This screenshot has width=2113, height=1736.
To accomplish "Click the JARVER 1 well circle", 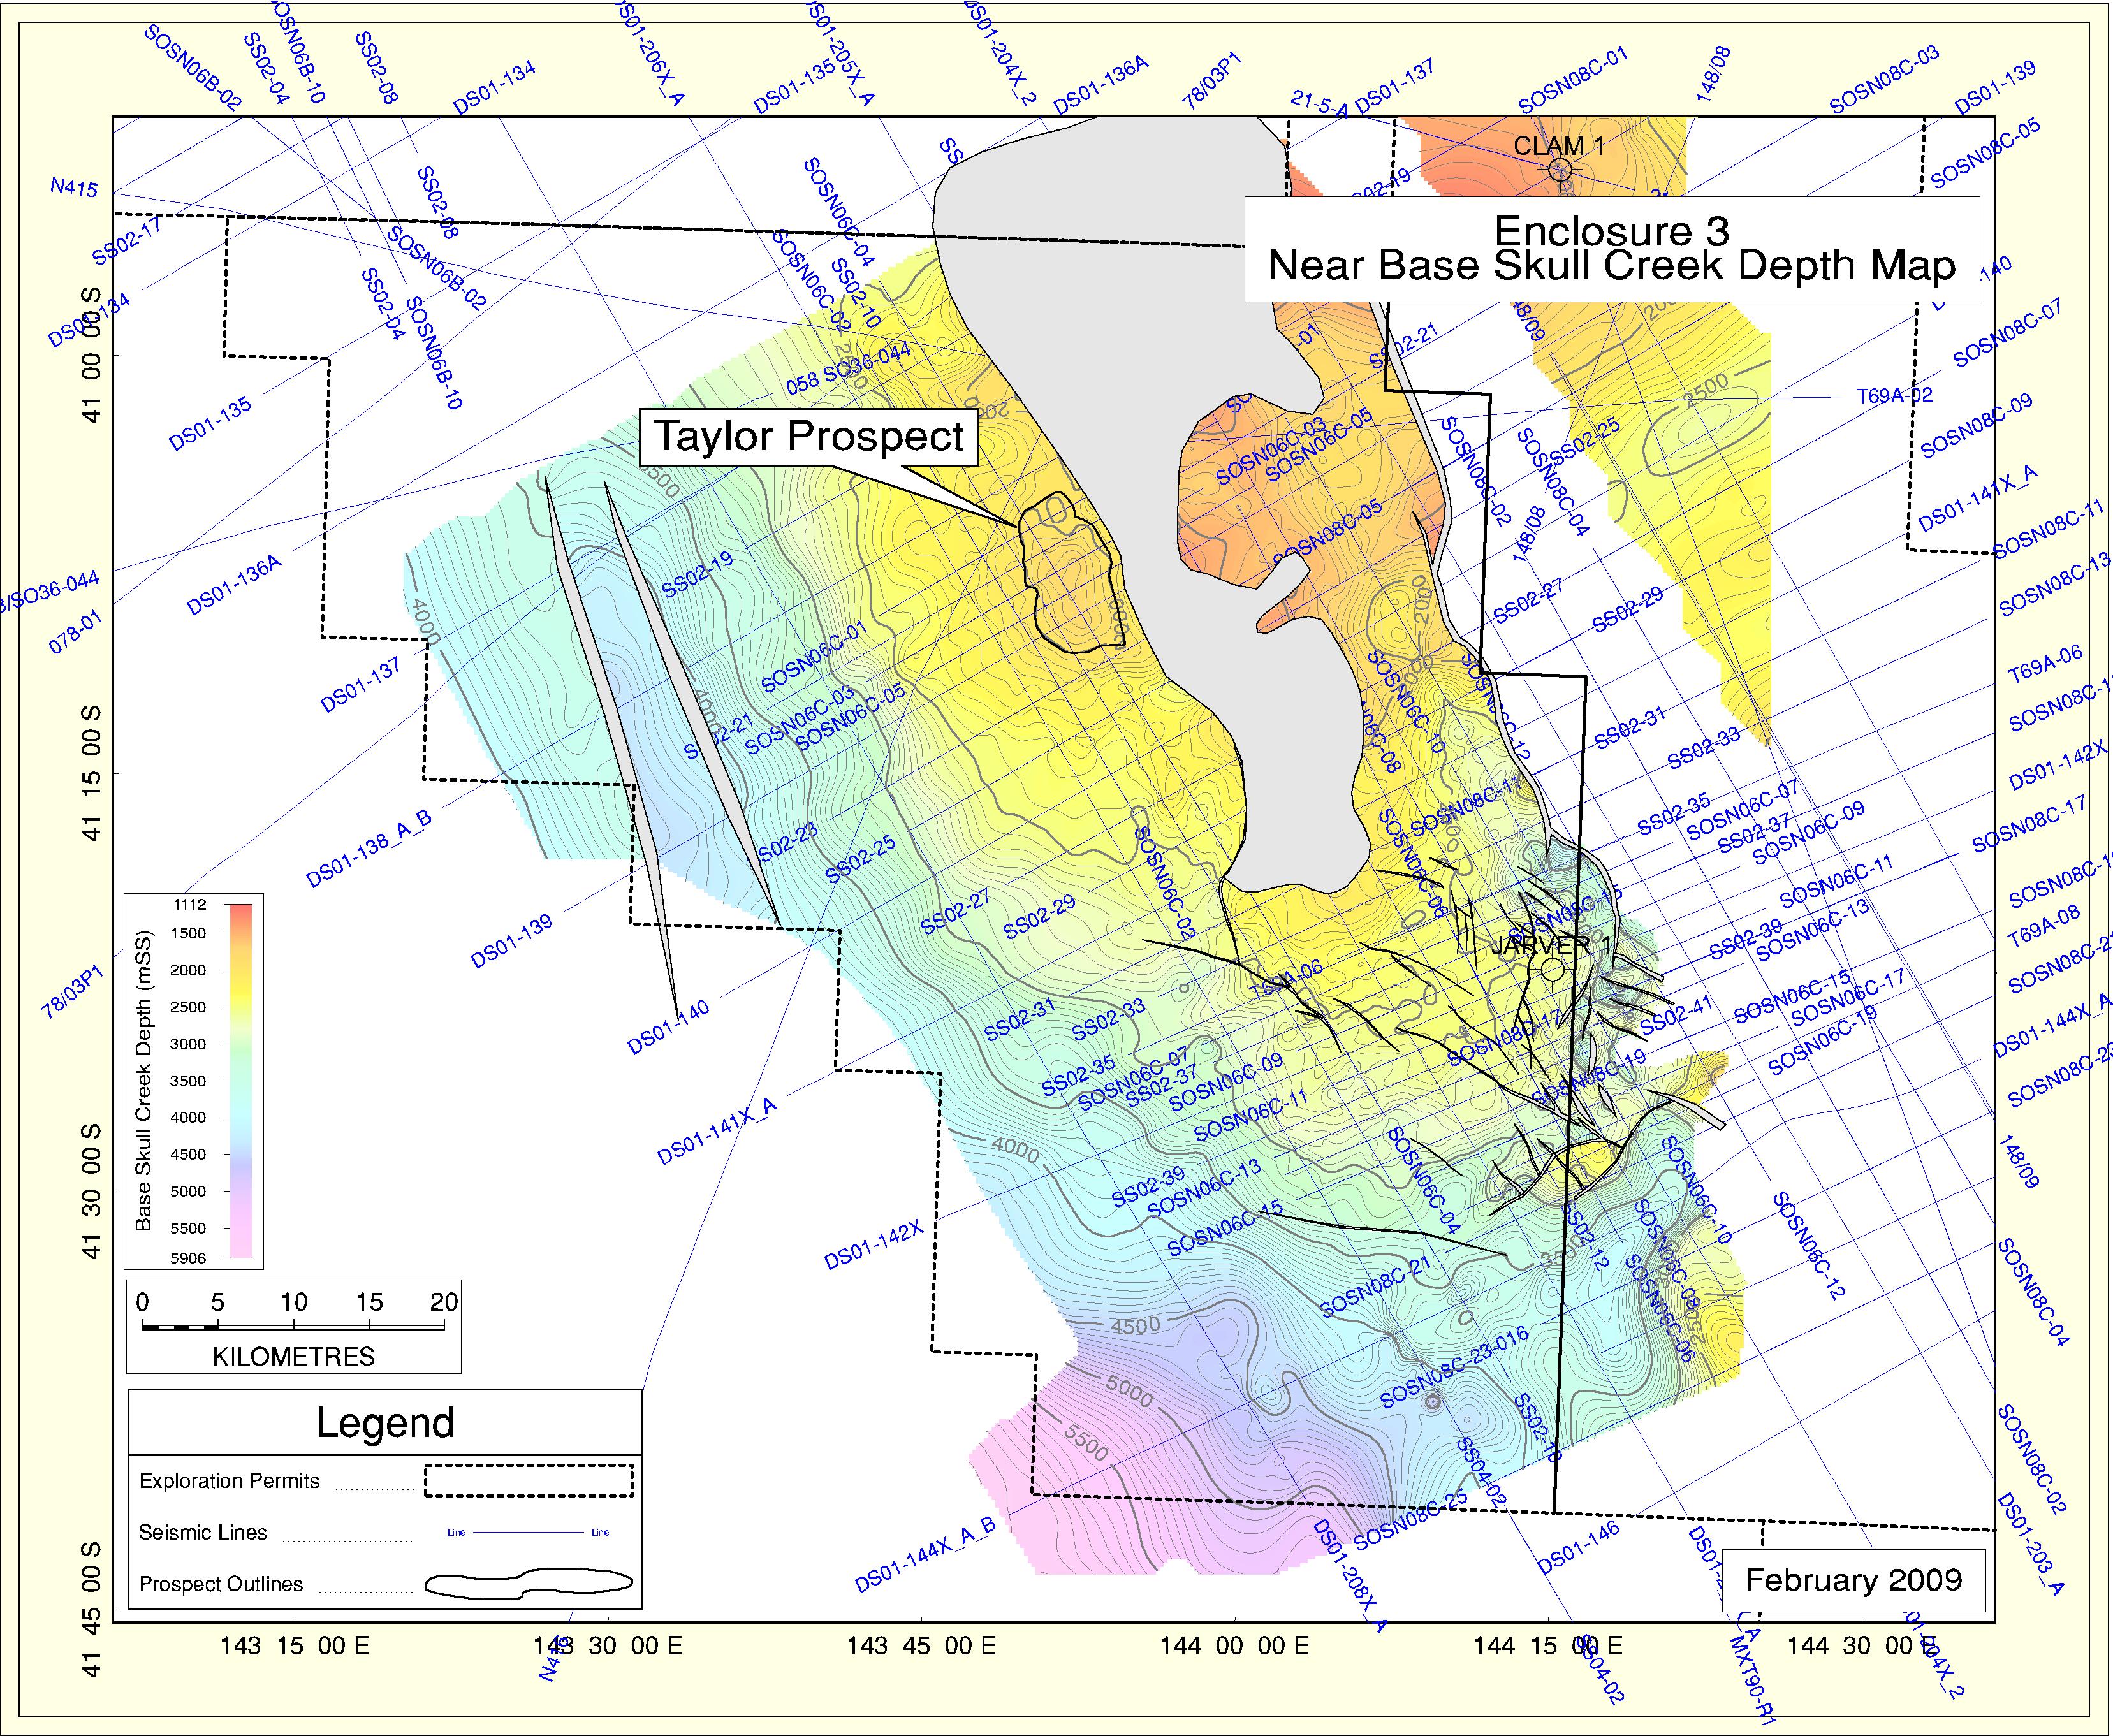I will [1552, 968].
